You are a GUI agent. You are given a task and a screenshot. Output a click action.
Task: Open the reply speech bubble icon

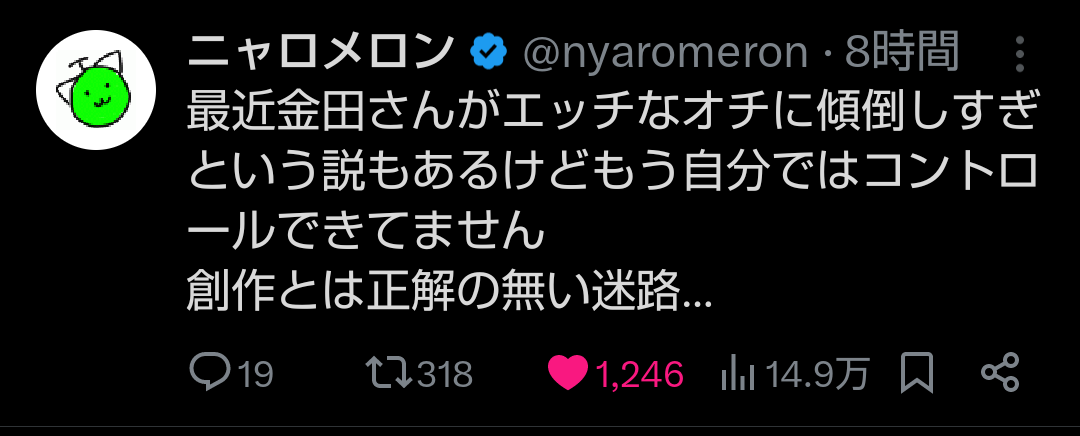(209, 374)
